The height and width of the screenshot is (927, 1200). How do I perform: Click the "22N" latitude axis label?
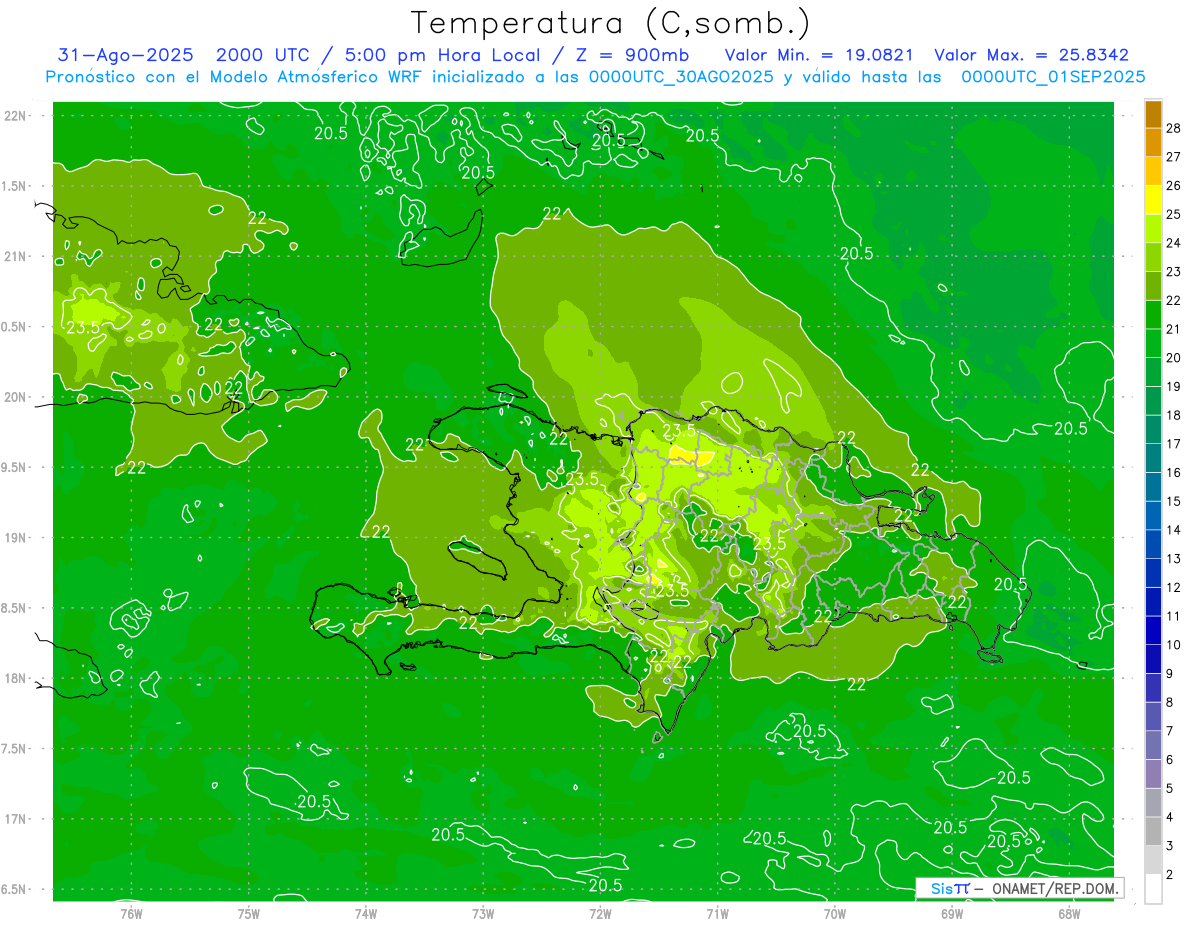click(x=16, y=115)
